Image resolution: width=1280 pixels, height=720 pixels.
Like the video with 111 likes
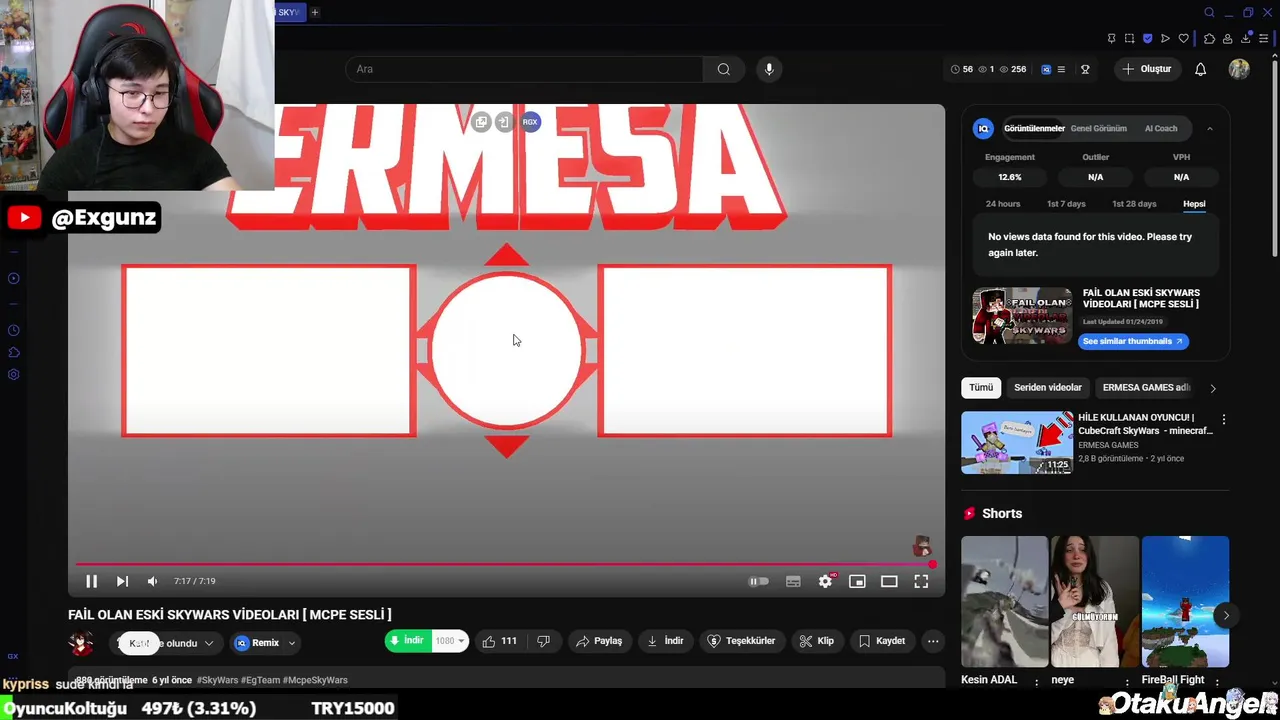coord(500,641)
